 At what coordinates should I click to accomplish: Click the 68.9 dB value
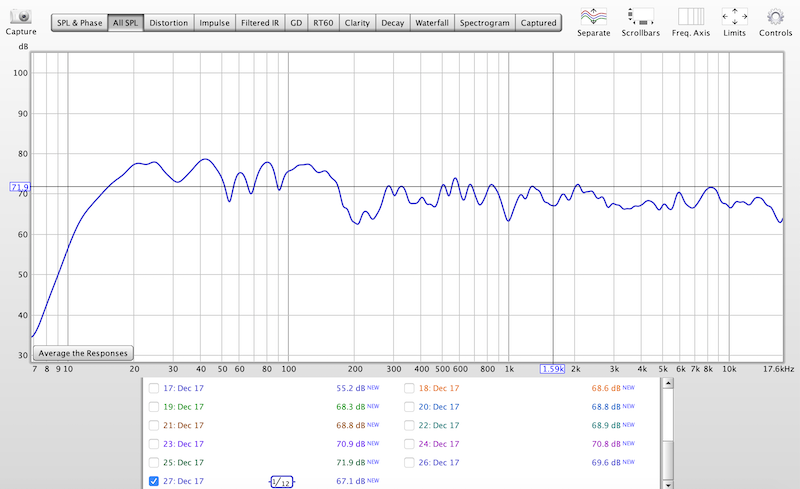[x=606, y=425]
